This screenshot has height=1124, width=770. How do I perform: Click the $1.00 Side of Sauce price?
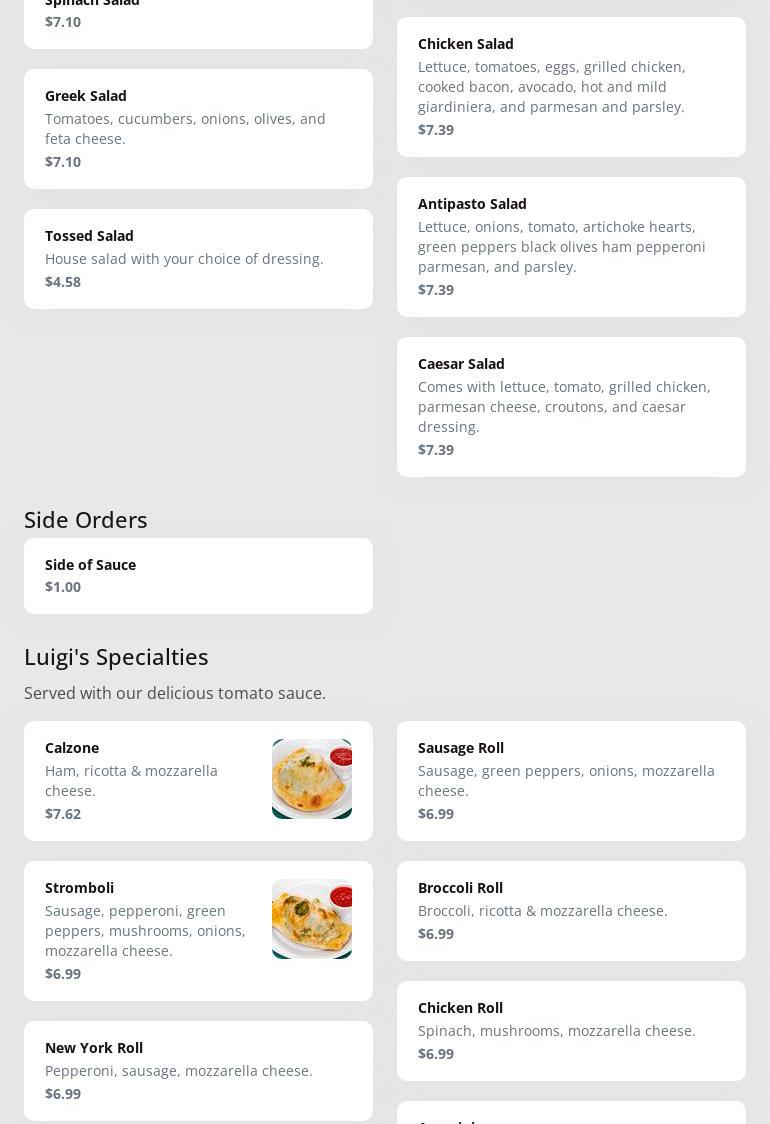coord(63,587)
